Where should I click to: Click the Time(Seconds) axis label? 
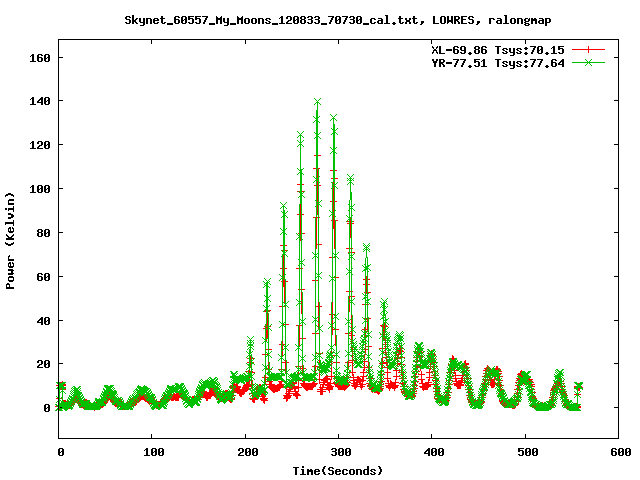[338, 471]
